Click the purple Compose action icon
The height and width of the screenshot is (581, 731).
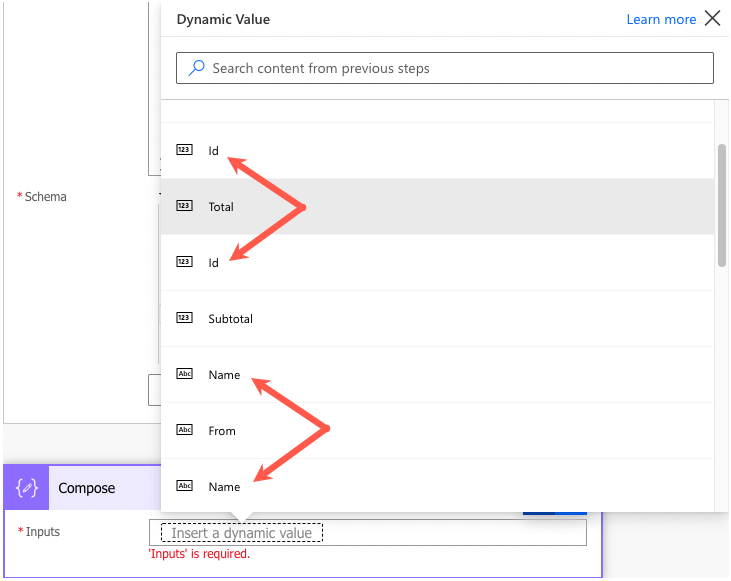(27, 488)
